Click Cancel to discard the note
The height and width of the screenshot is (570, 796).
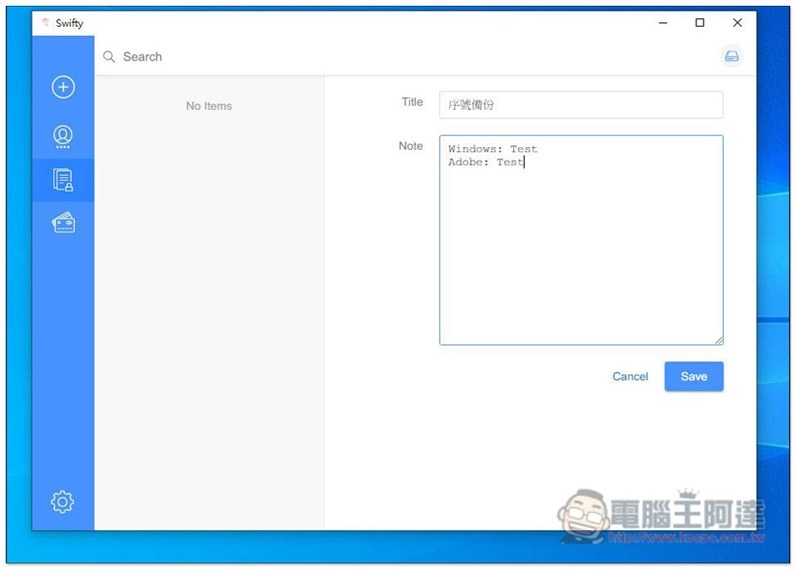click(630, 377)
